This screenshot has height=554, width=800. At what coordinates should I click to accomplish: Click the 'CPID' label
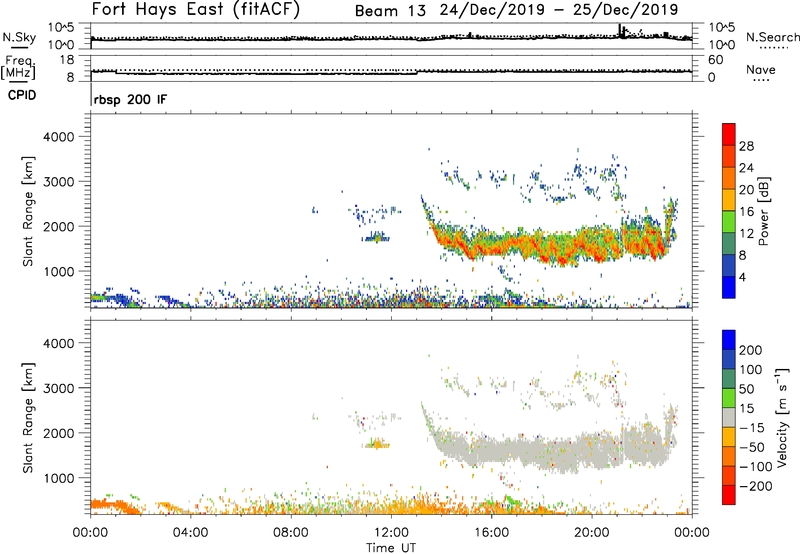pos(22,95)
